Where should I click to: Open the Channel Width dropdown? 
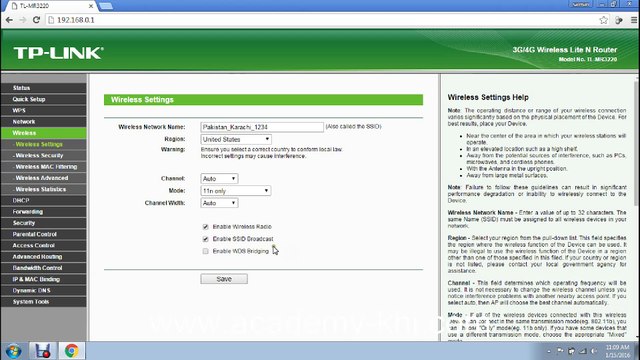pyautogui.click(x=219, y=203)
